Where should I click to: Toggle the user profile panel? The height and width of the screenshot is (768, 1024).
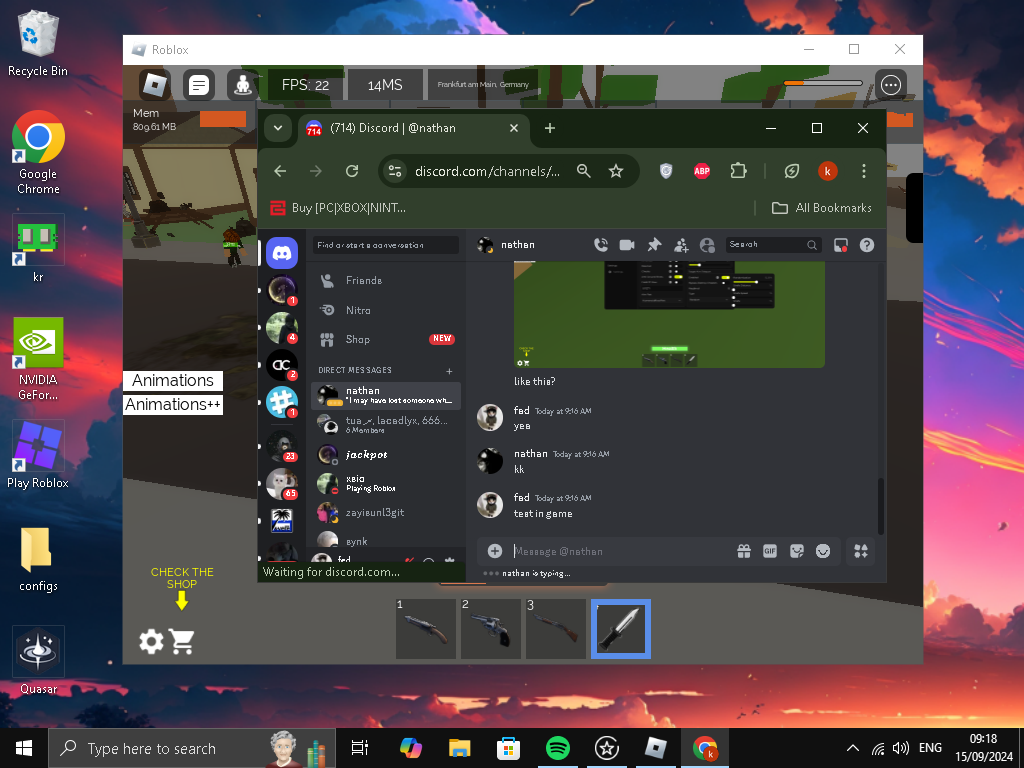(707, 245)
